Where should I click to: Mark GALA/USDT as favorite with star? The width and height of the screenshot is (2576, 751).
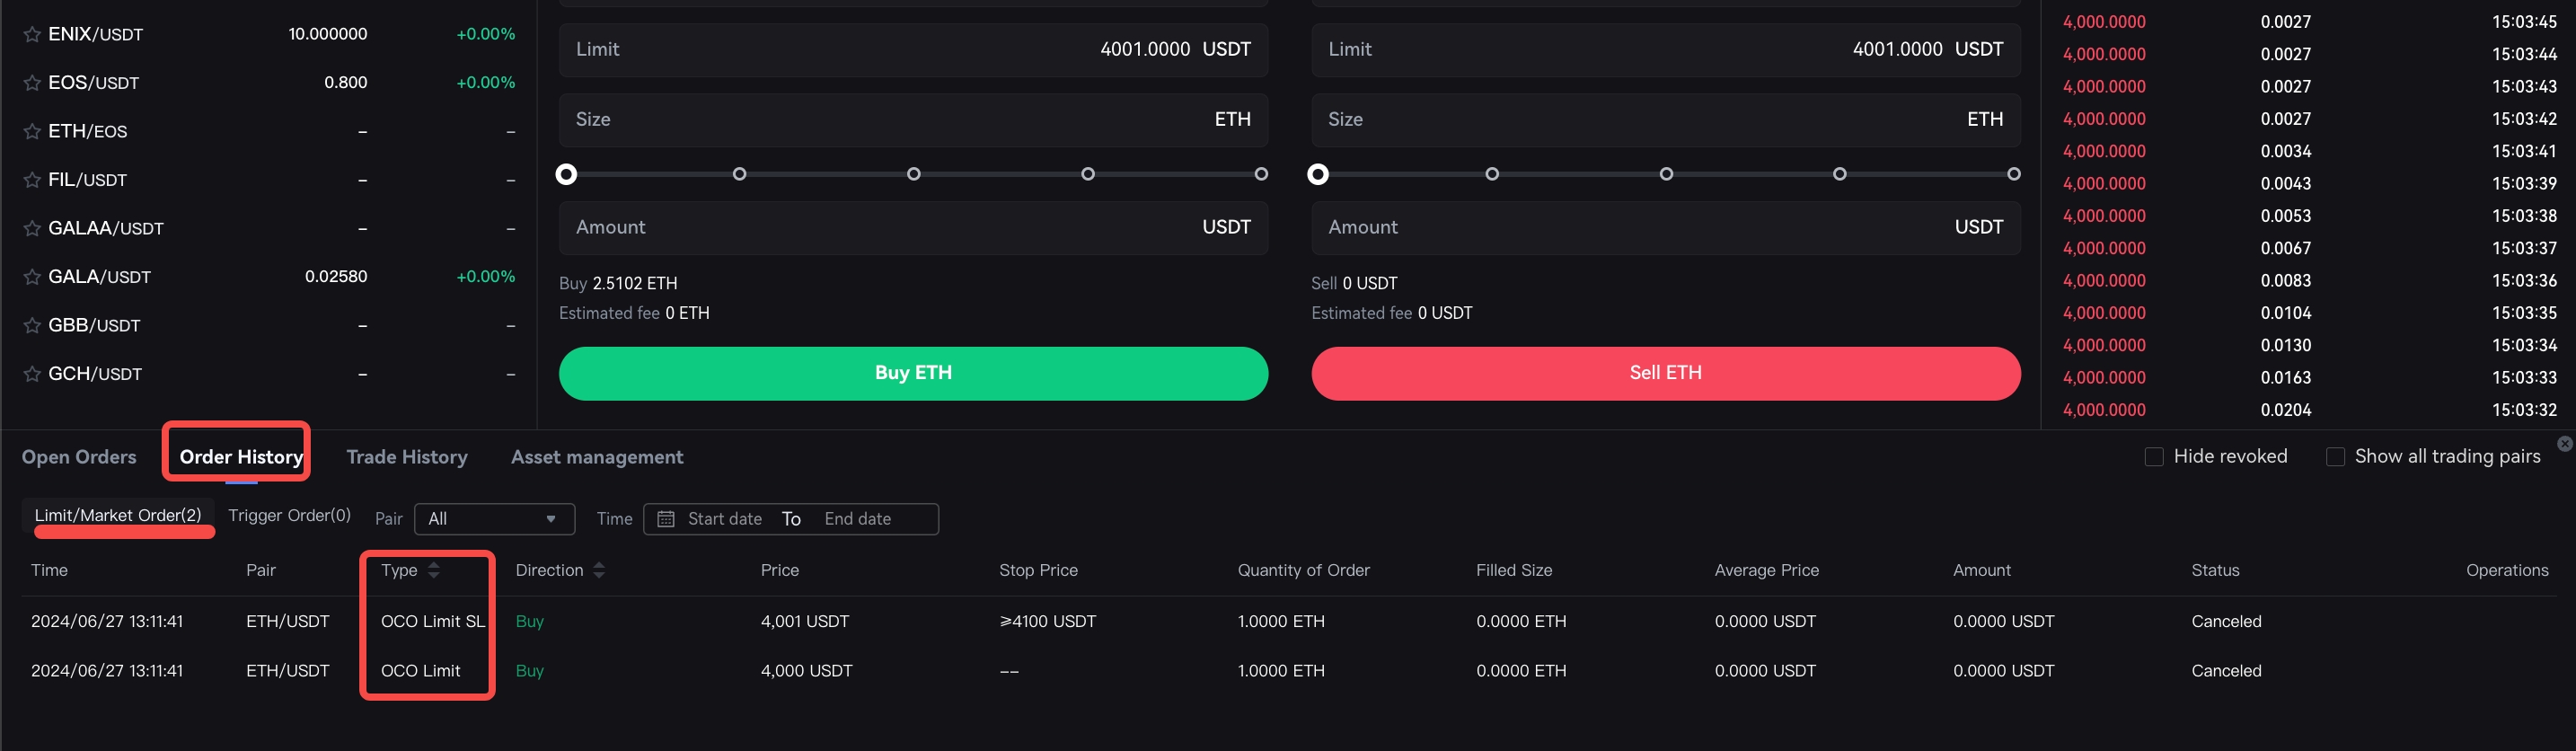point(32,277)
